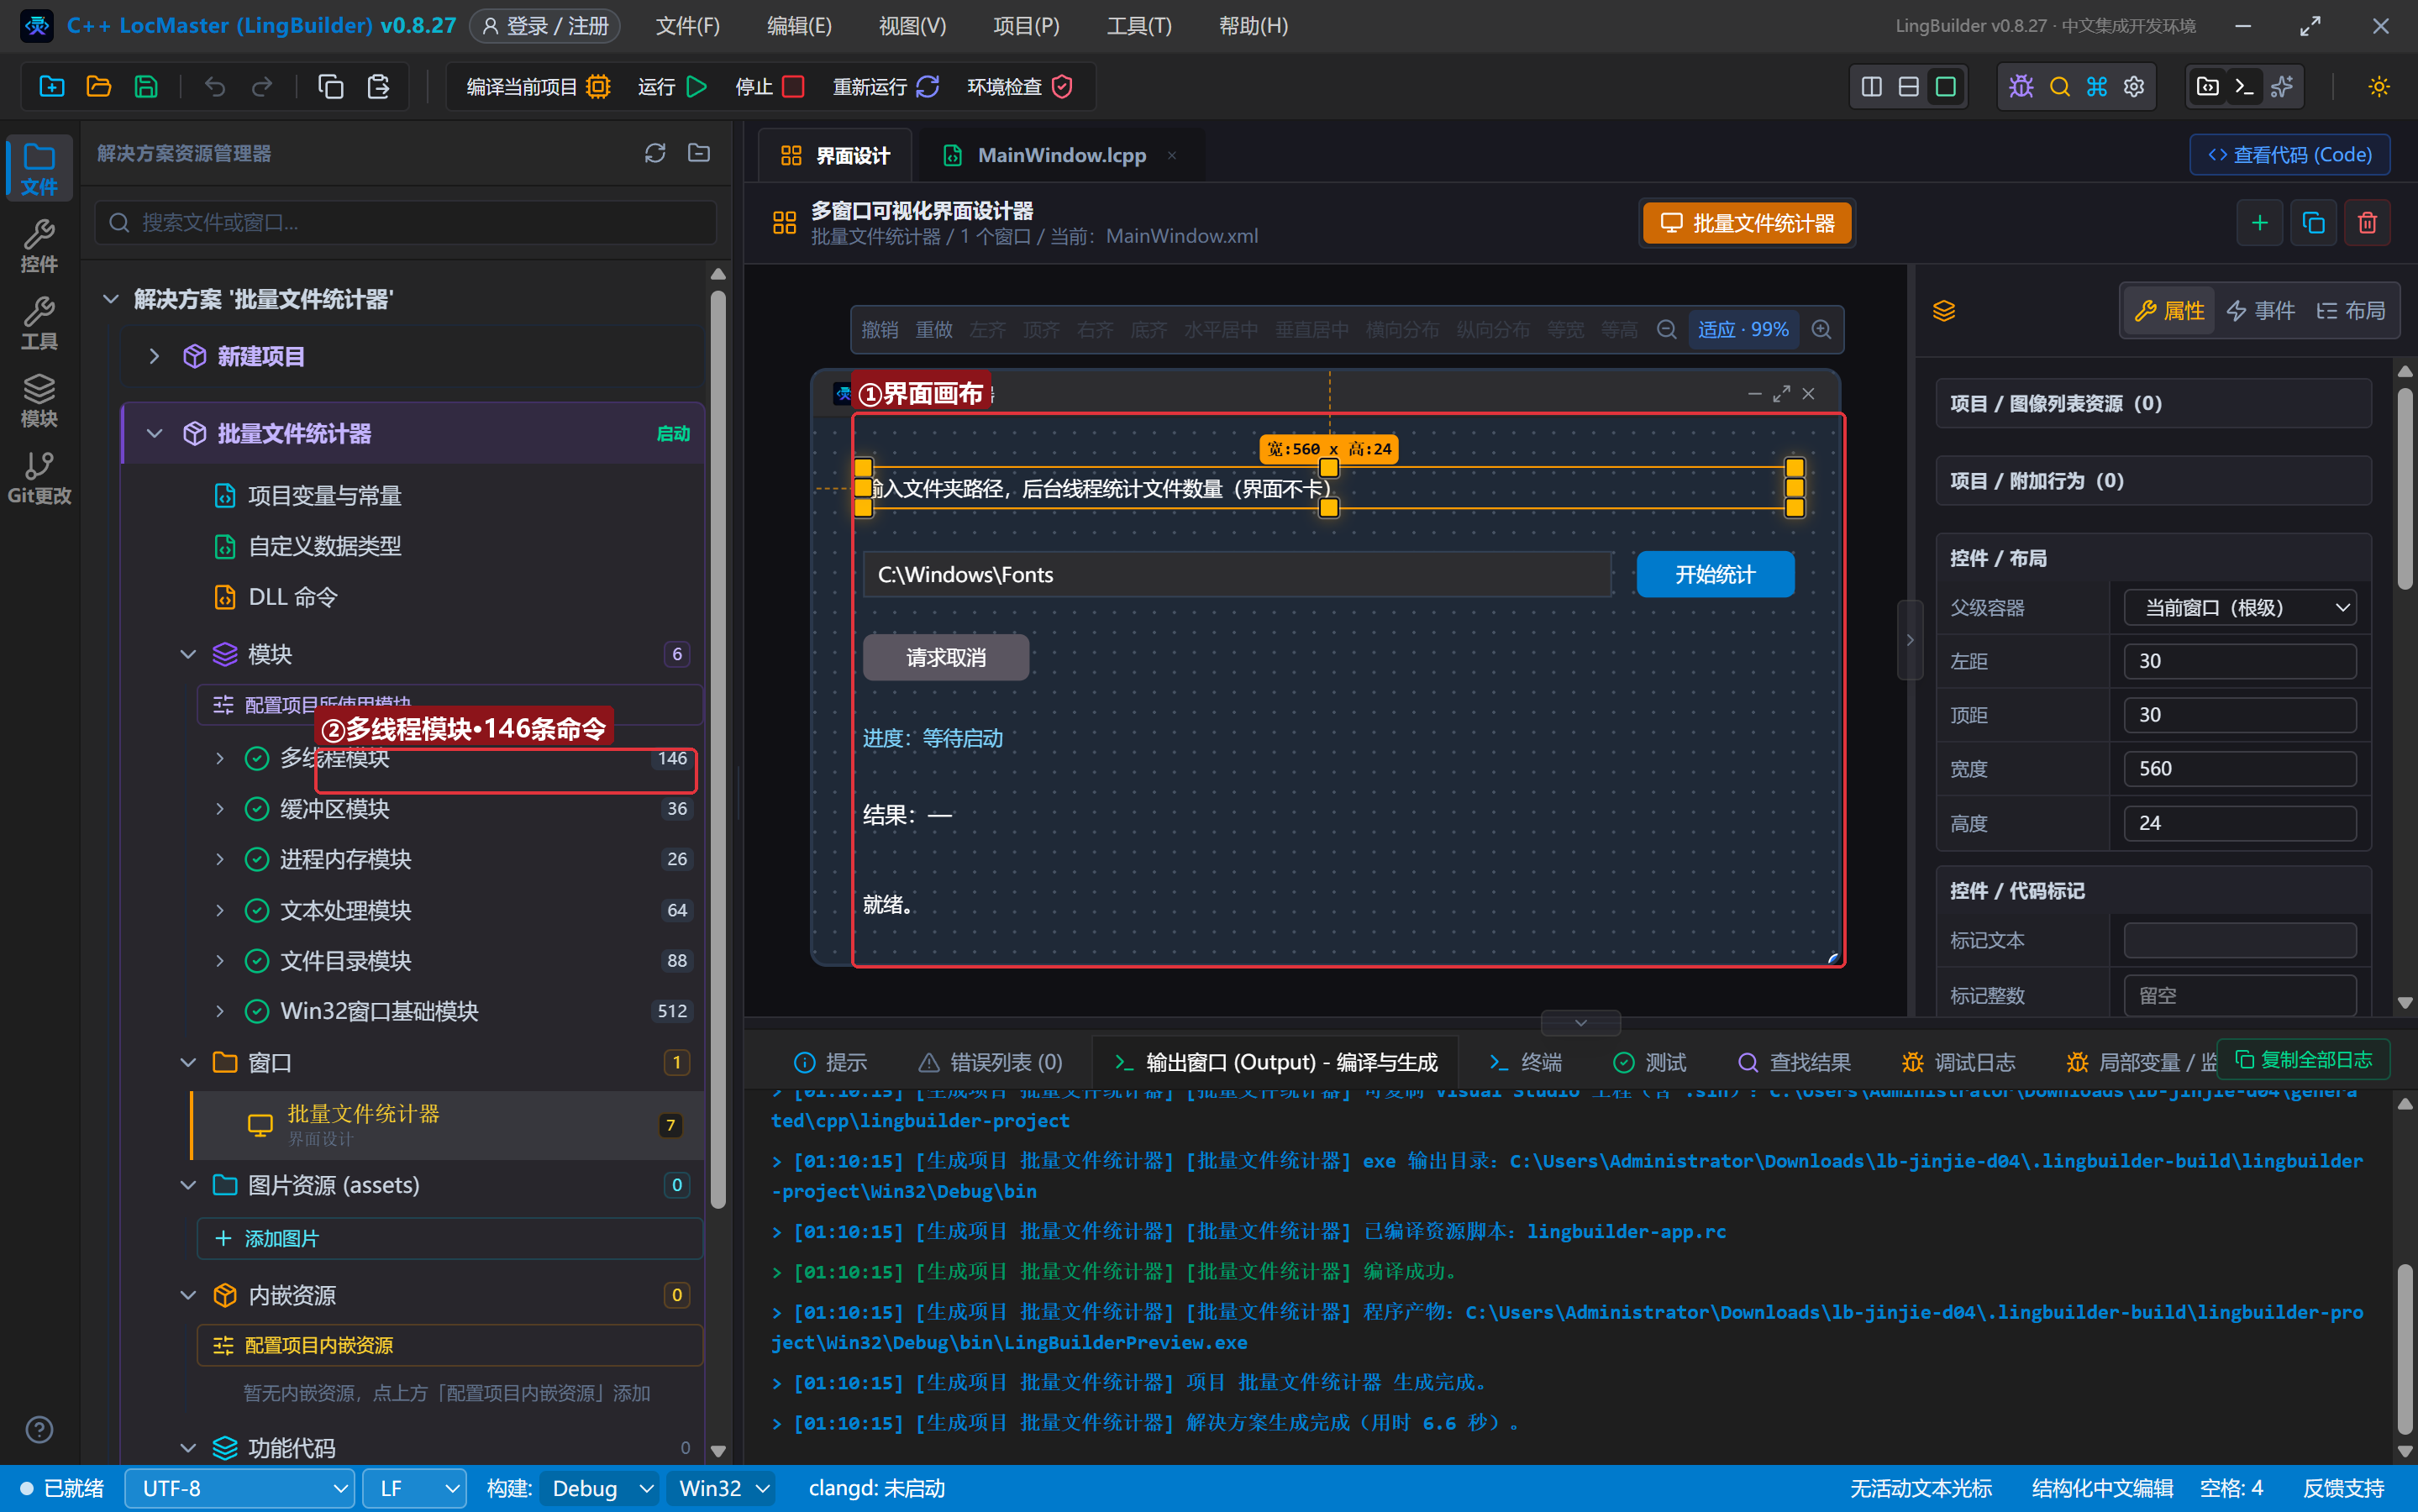Refresh the solution explorer
The height and width of the screenshot is (1512, 2418).
[x=655, y=153]
